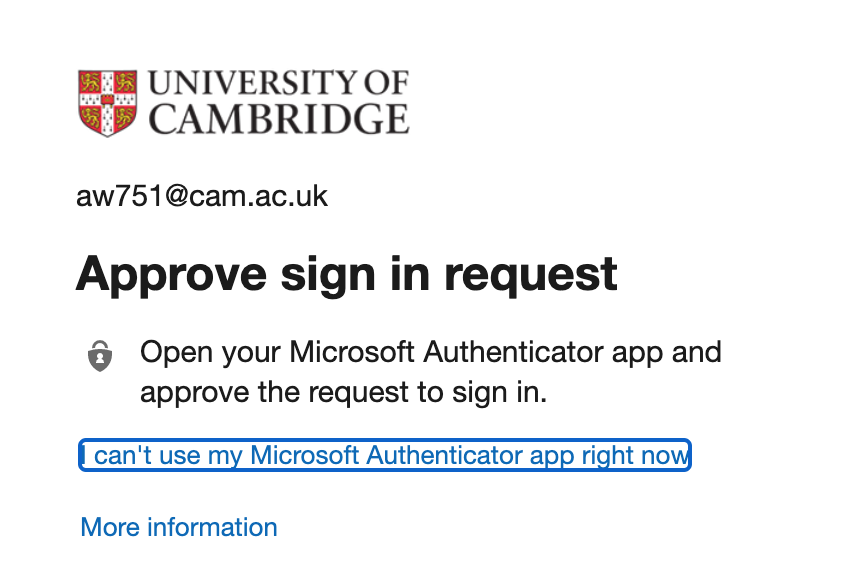The width and height of the screenshot is (844, 566).
Task: Click the person silhouette inside the lock icon
Action: pyautogui.click(x=100, y=359)
